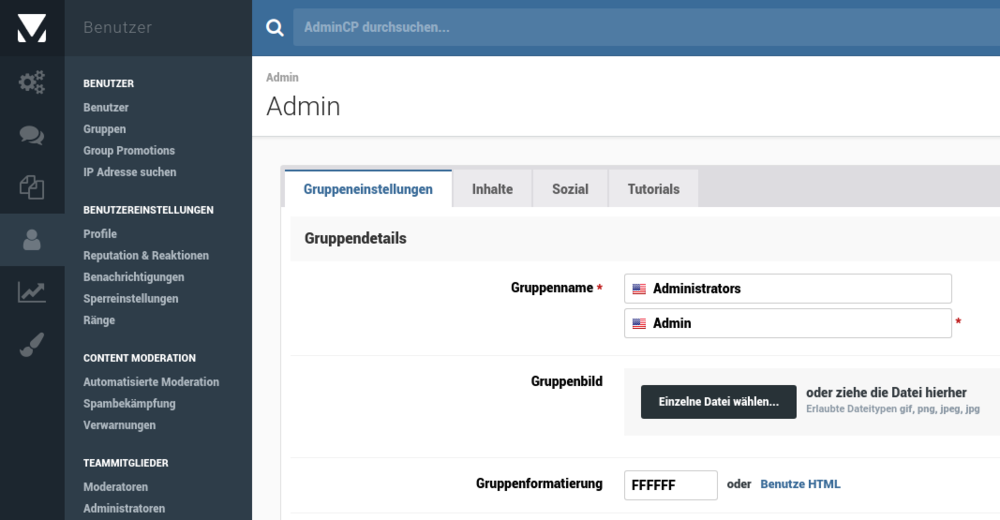Click the Administrators group name field
The height and width of the screenshot is (520, 1000).
point(788,289)
